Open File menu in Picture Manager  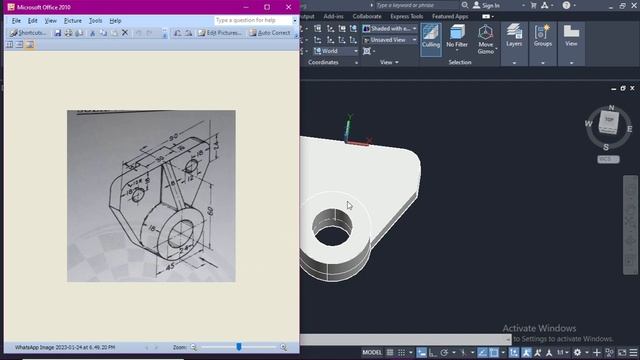pyautogui.click(x=16, y=20)
